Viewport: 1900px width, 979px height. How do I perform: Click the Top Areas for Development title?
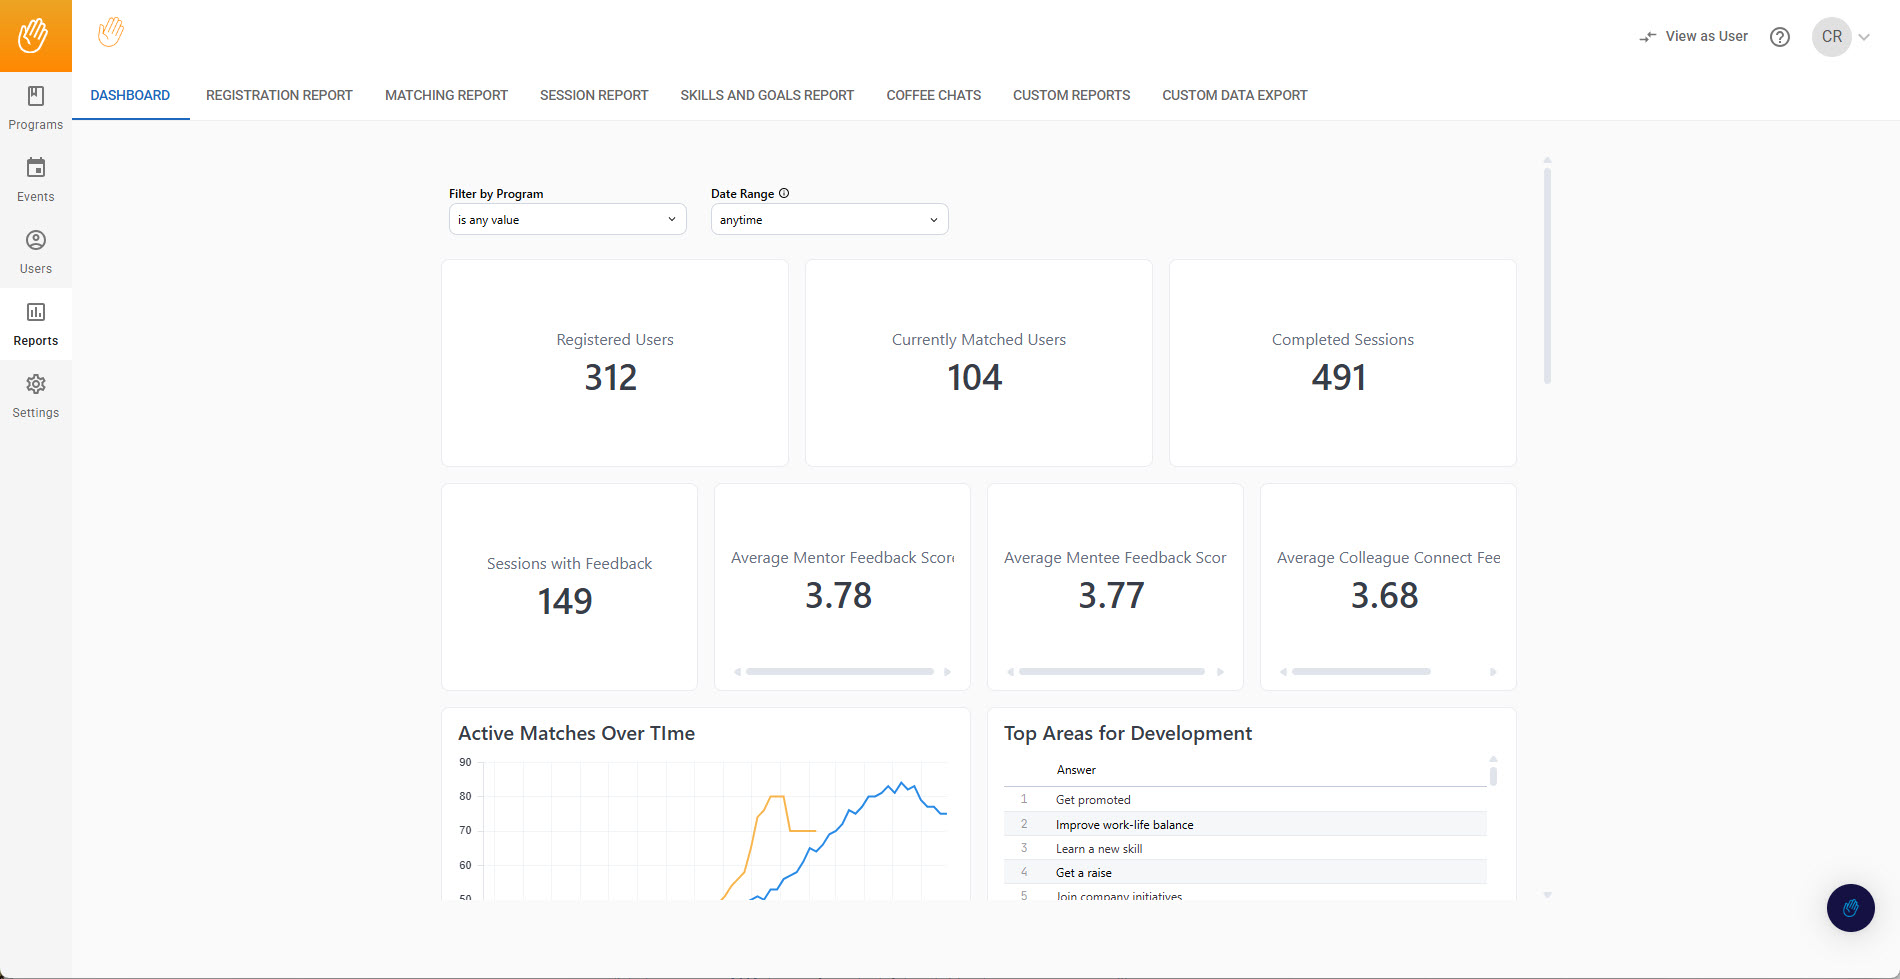[x=1128, y=733]
